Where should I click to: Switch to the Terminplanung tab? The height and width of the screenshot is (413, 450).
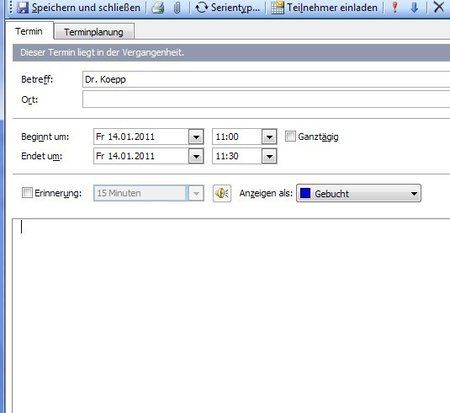(94, 32)
